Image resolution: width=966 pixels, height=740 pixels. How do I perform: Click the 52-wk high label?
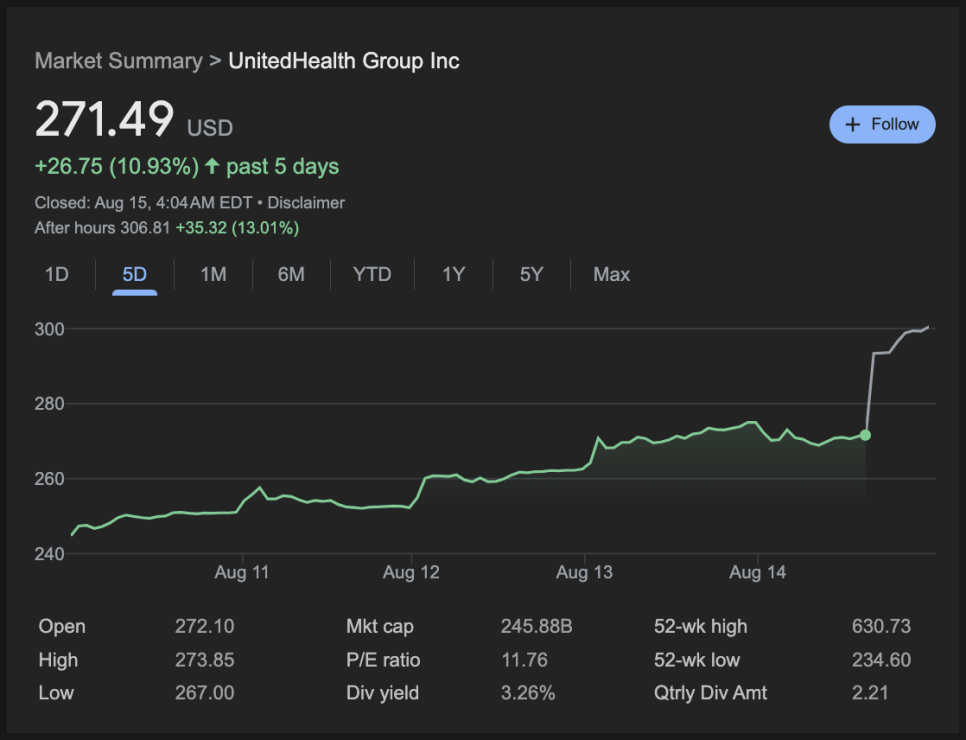700,626
